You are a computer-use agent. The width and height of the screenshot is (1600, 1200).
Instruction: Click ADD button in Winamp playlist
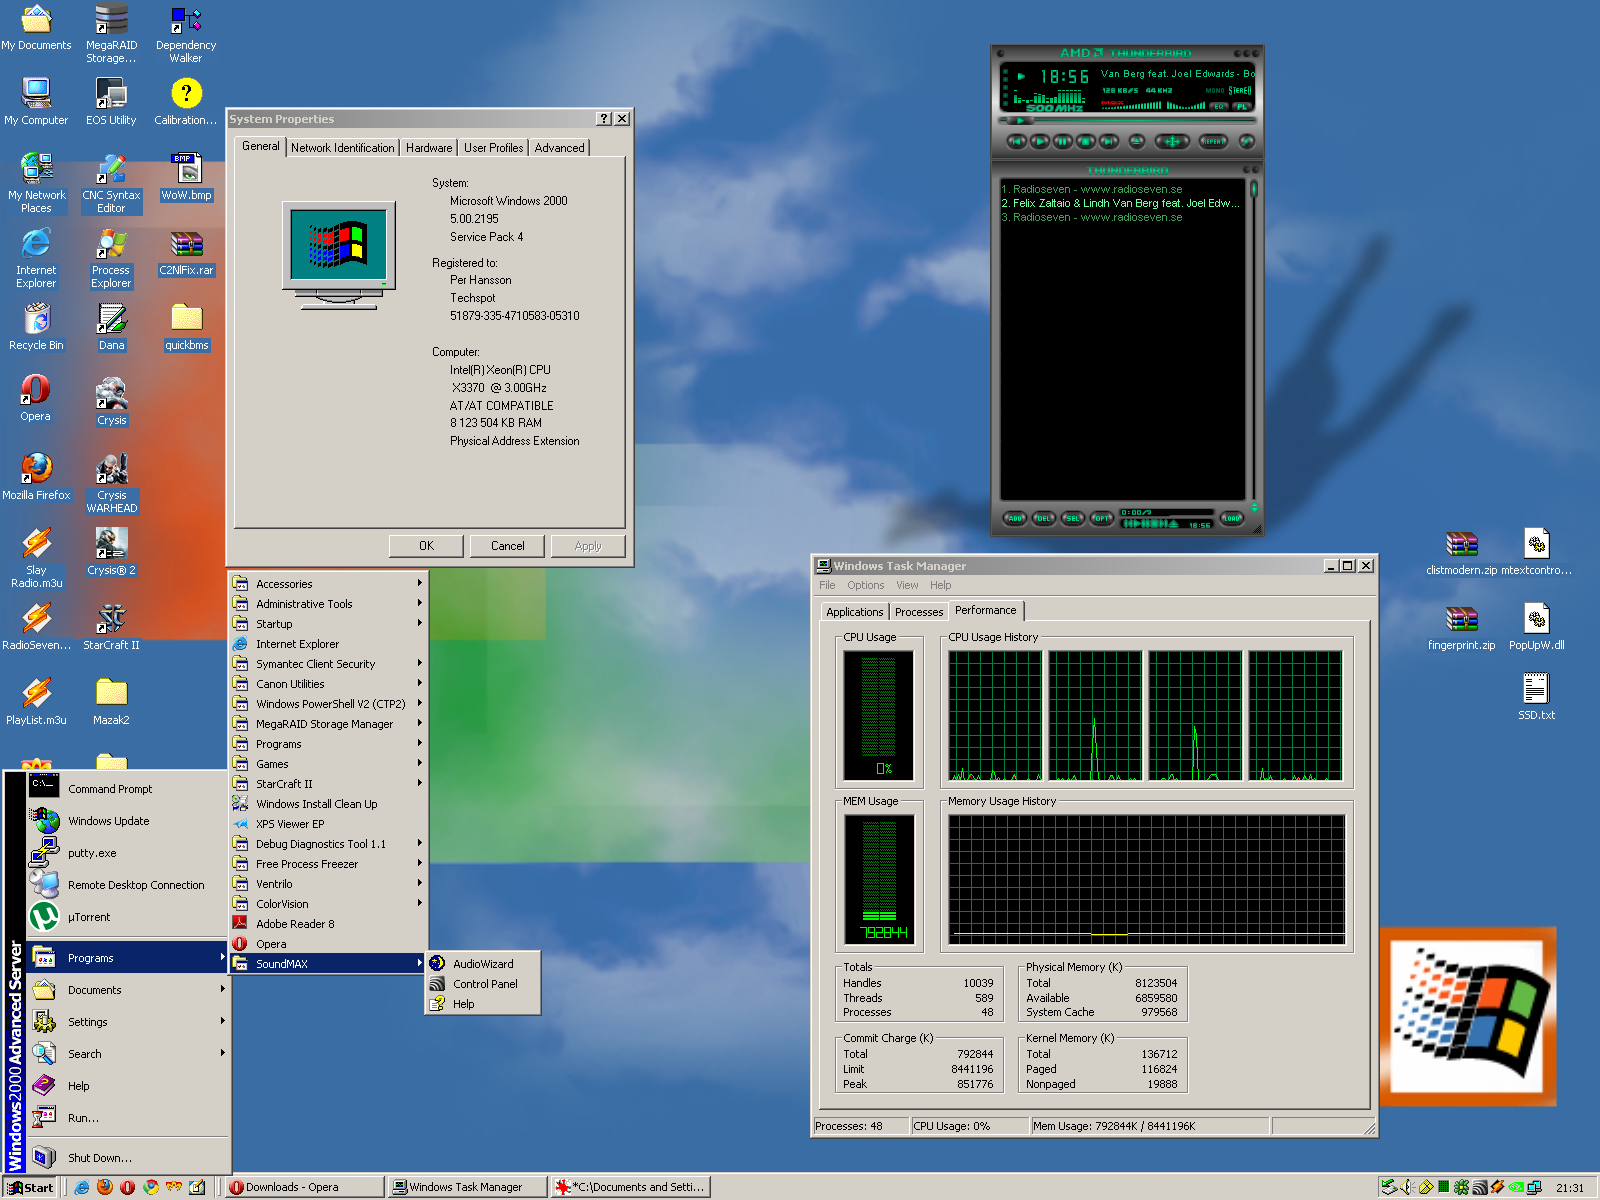click(x=1015, y=518)
